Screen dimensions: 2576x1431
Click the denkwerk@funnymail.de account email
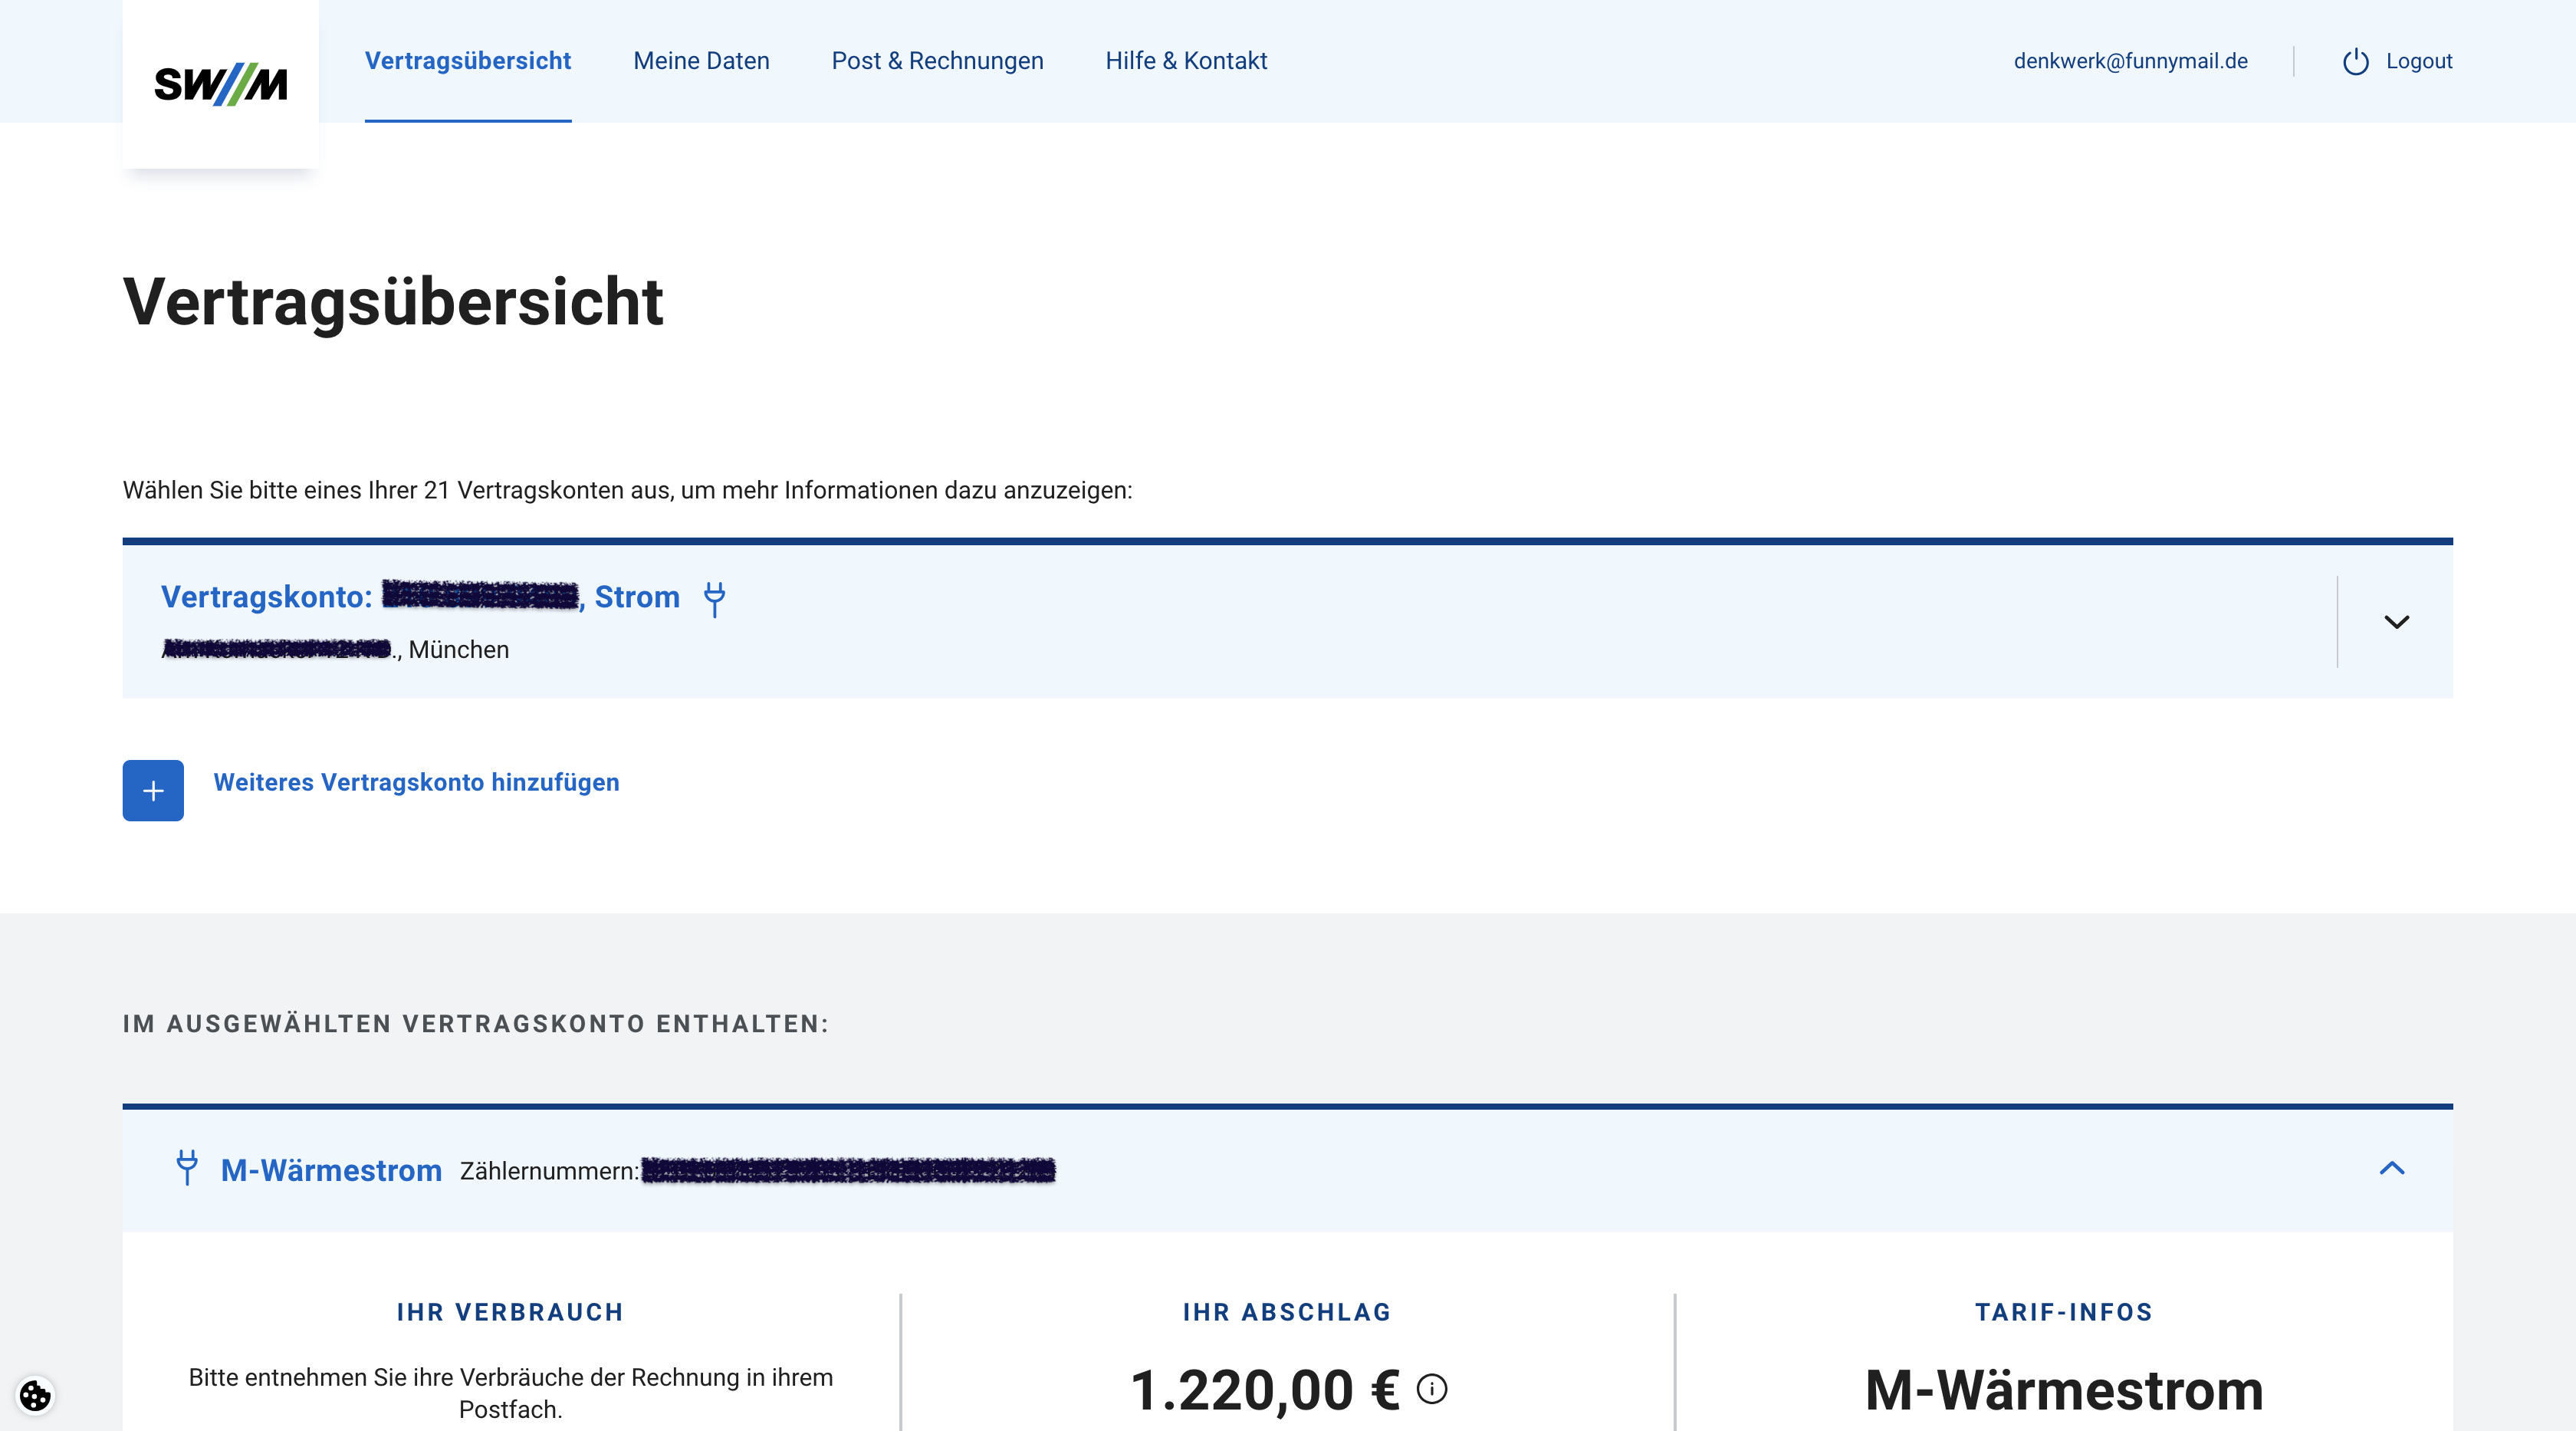2130,61
